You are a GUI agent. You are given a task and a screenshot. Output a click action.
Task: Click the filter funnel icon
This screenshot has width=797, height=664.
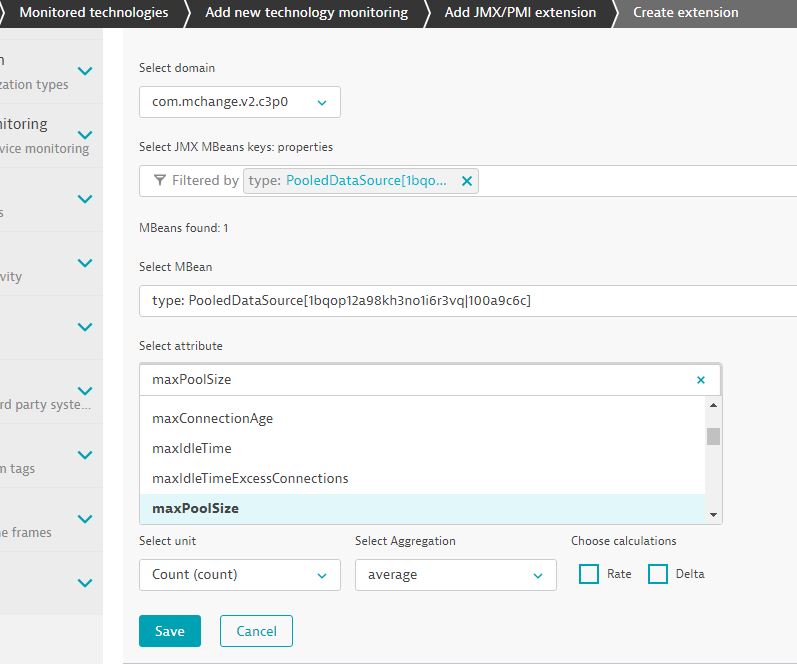coord(160,181)
